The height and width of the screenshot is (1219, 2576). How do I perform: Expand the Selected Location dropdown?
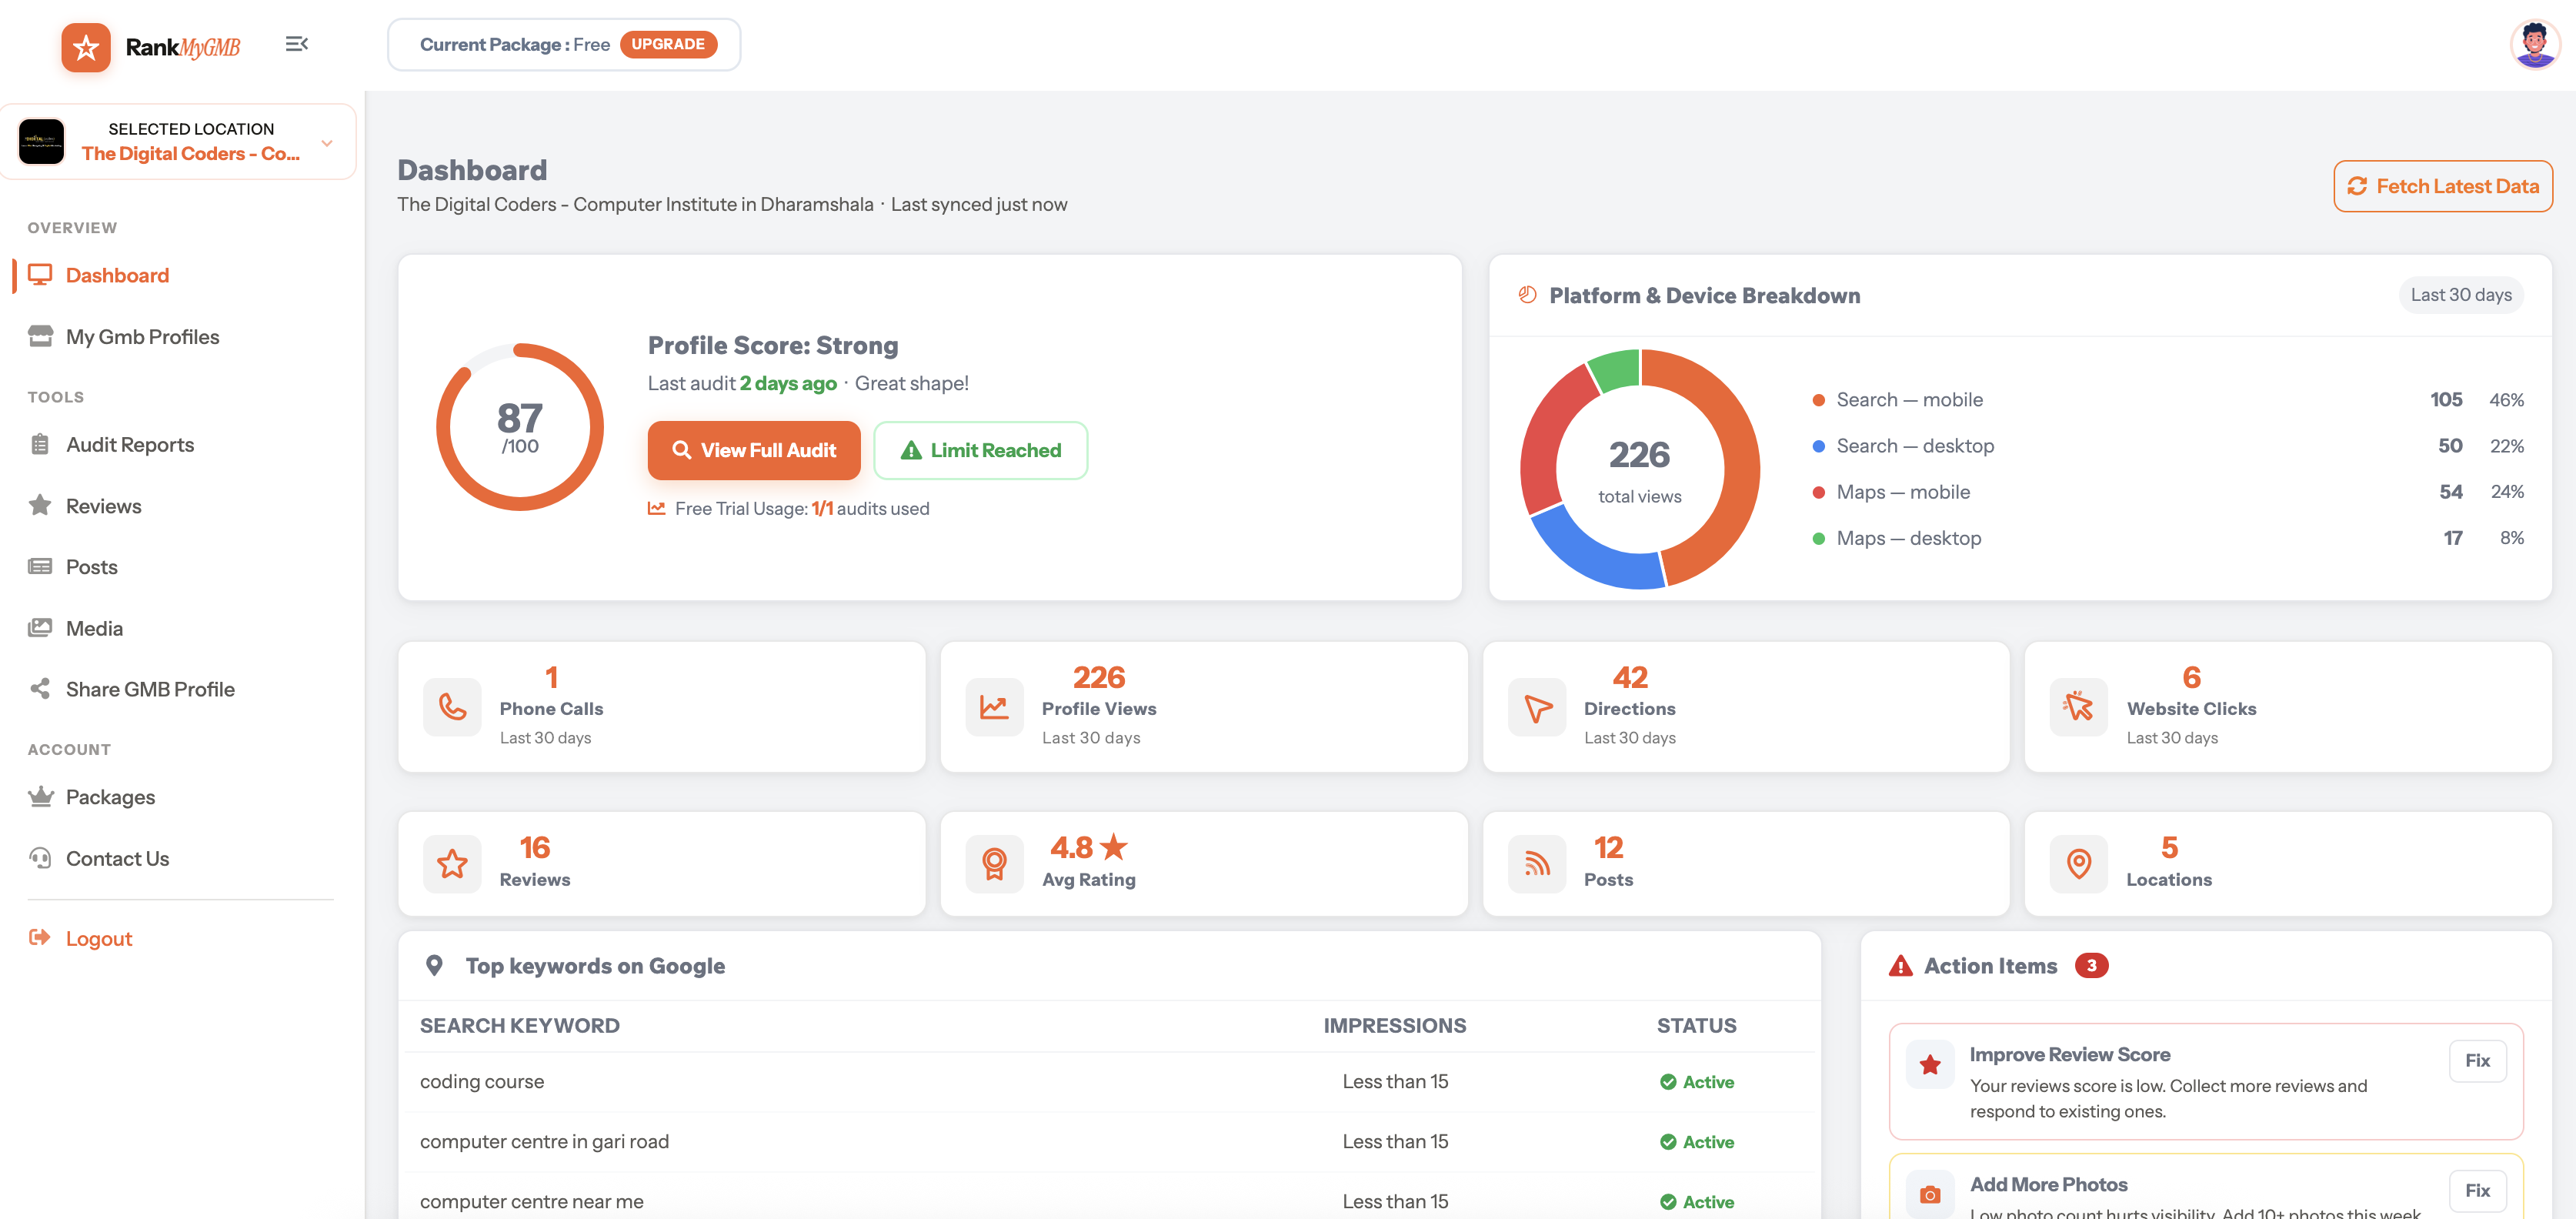(326, 142)
